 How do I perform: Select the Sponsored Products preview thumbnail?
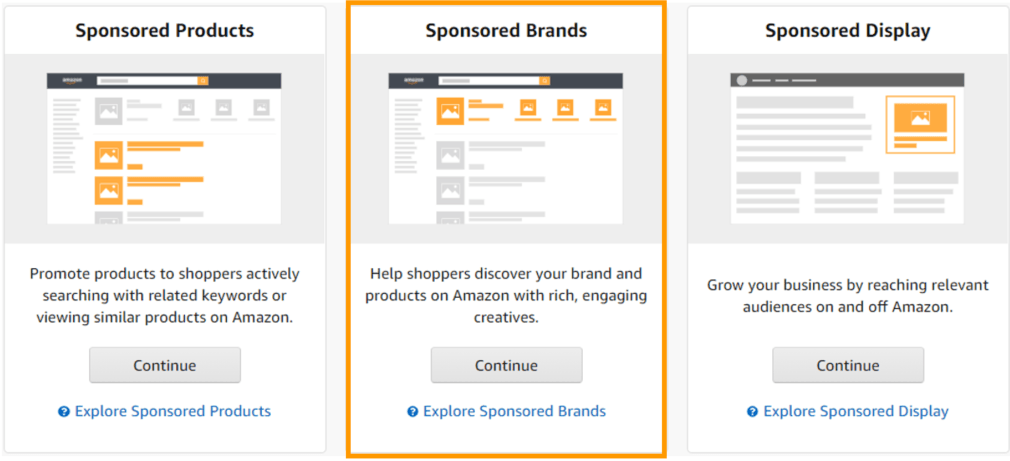pos(165,148)
